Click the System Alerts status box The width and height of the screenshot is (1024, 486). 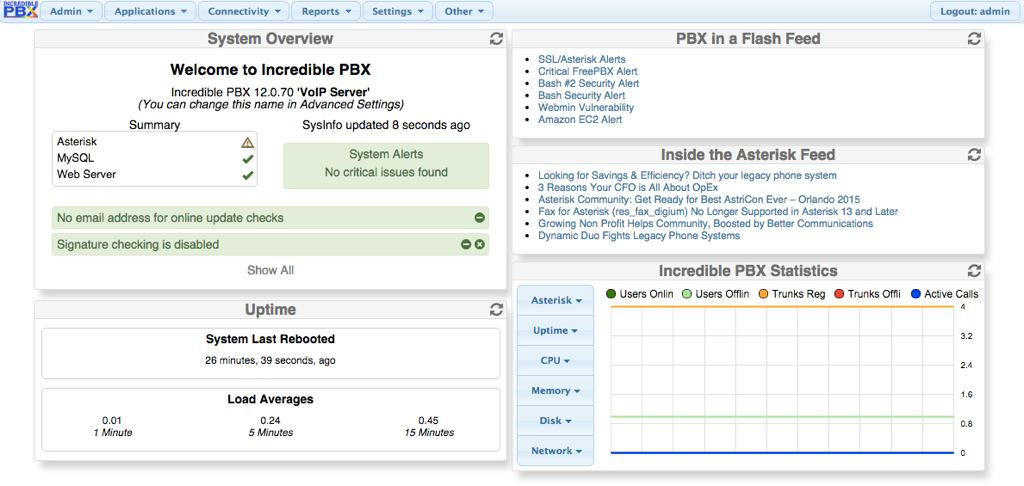pyautogui.click(x=386, y=166)
